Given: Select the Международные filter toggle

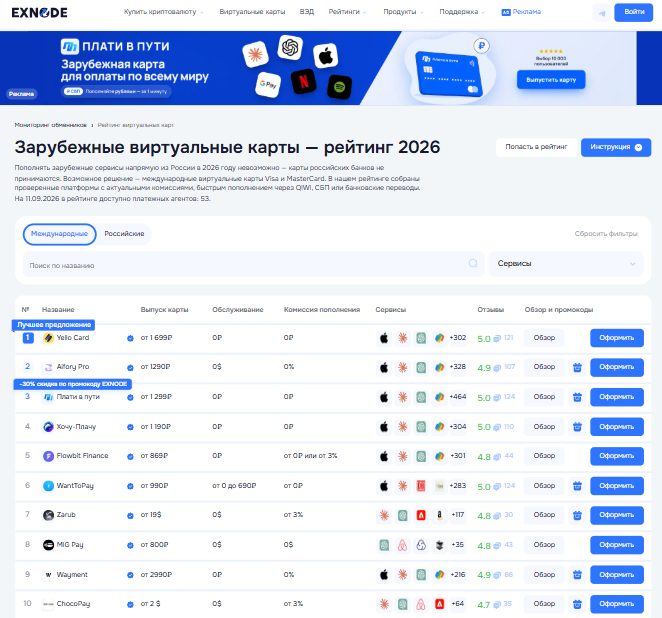Looking at the screenshot, I should pyautogui.click(x=60, y=234).
